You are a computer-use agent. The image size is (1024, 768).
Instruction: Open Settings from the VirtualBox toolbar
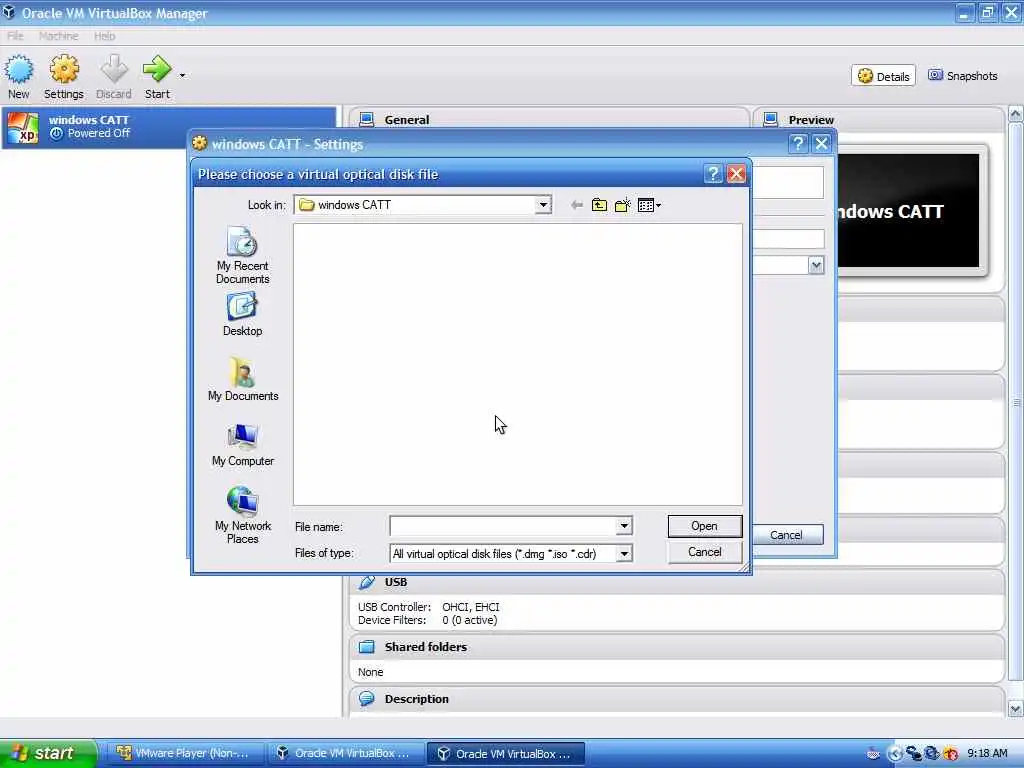(63, 76)
